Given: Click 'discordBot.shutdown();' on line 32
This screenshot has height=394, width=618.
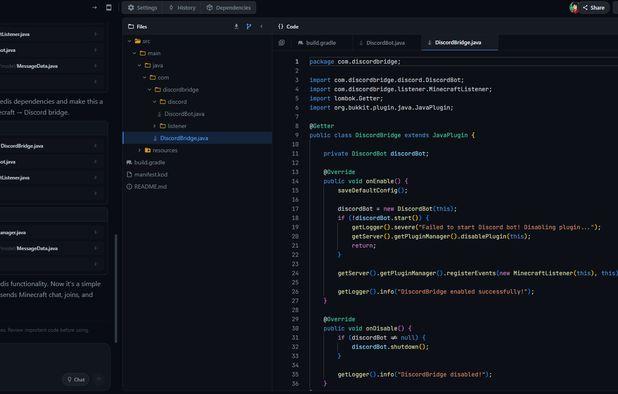Looking at the screenshot, I should 390,347.
